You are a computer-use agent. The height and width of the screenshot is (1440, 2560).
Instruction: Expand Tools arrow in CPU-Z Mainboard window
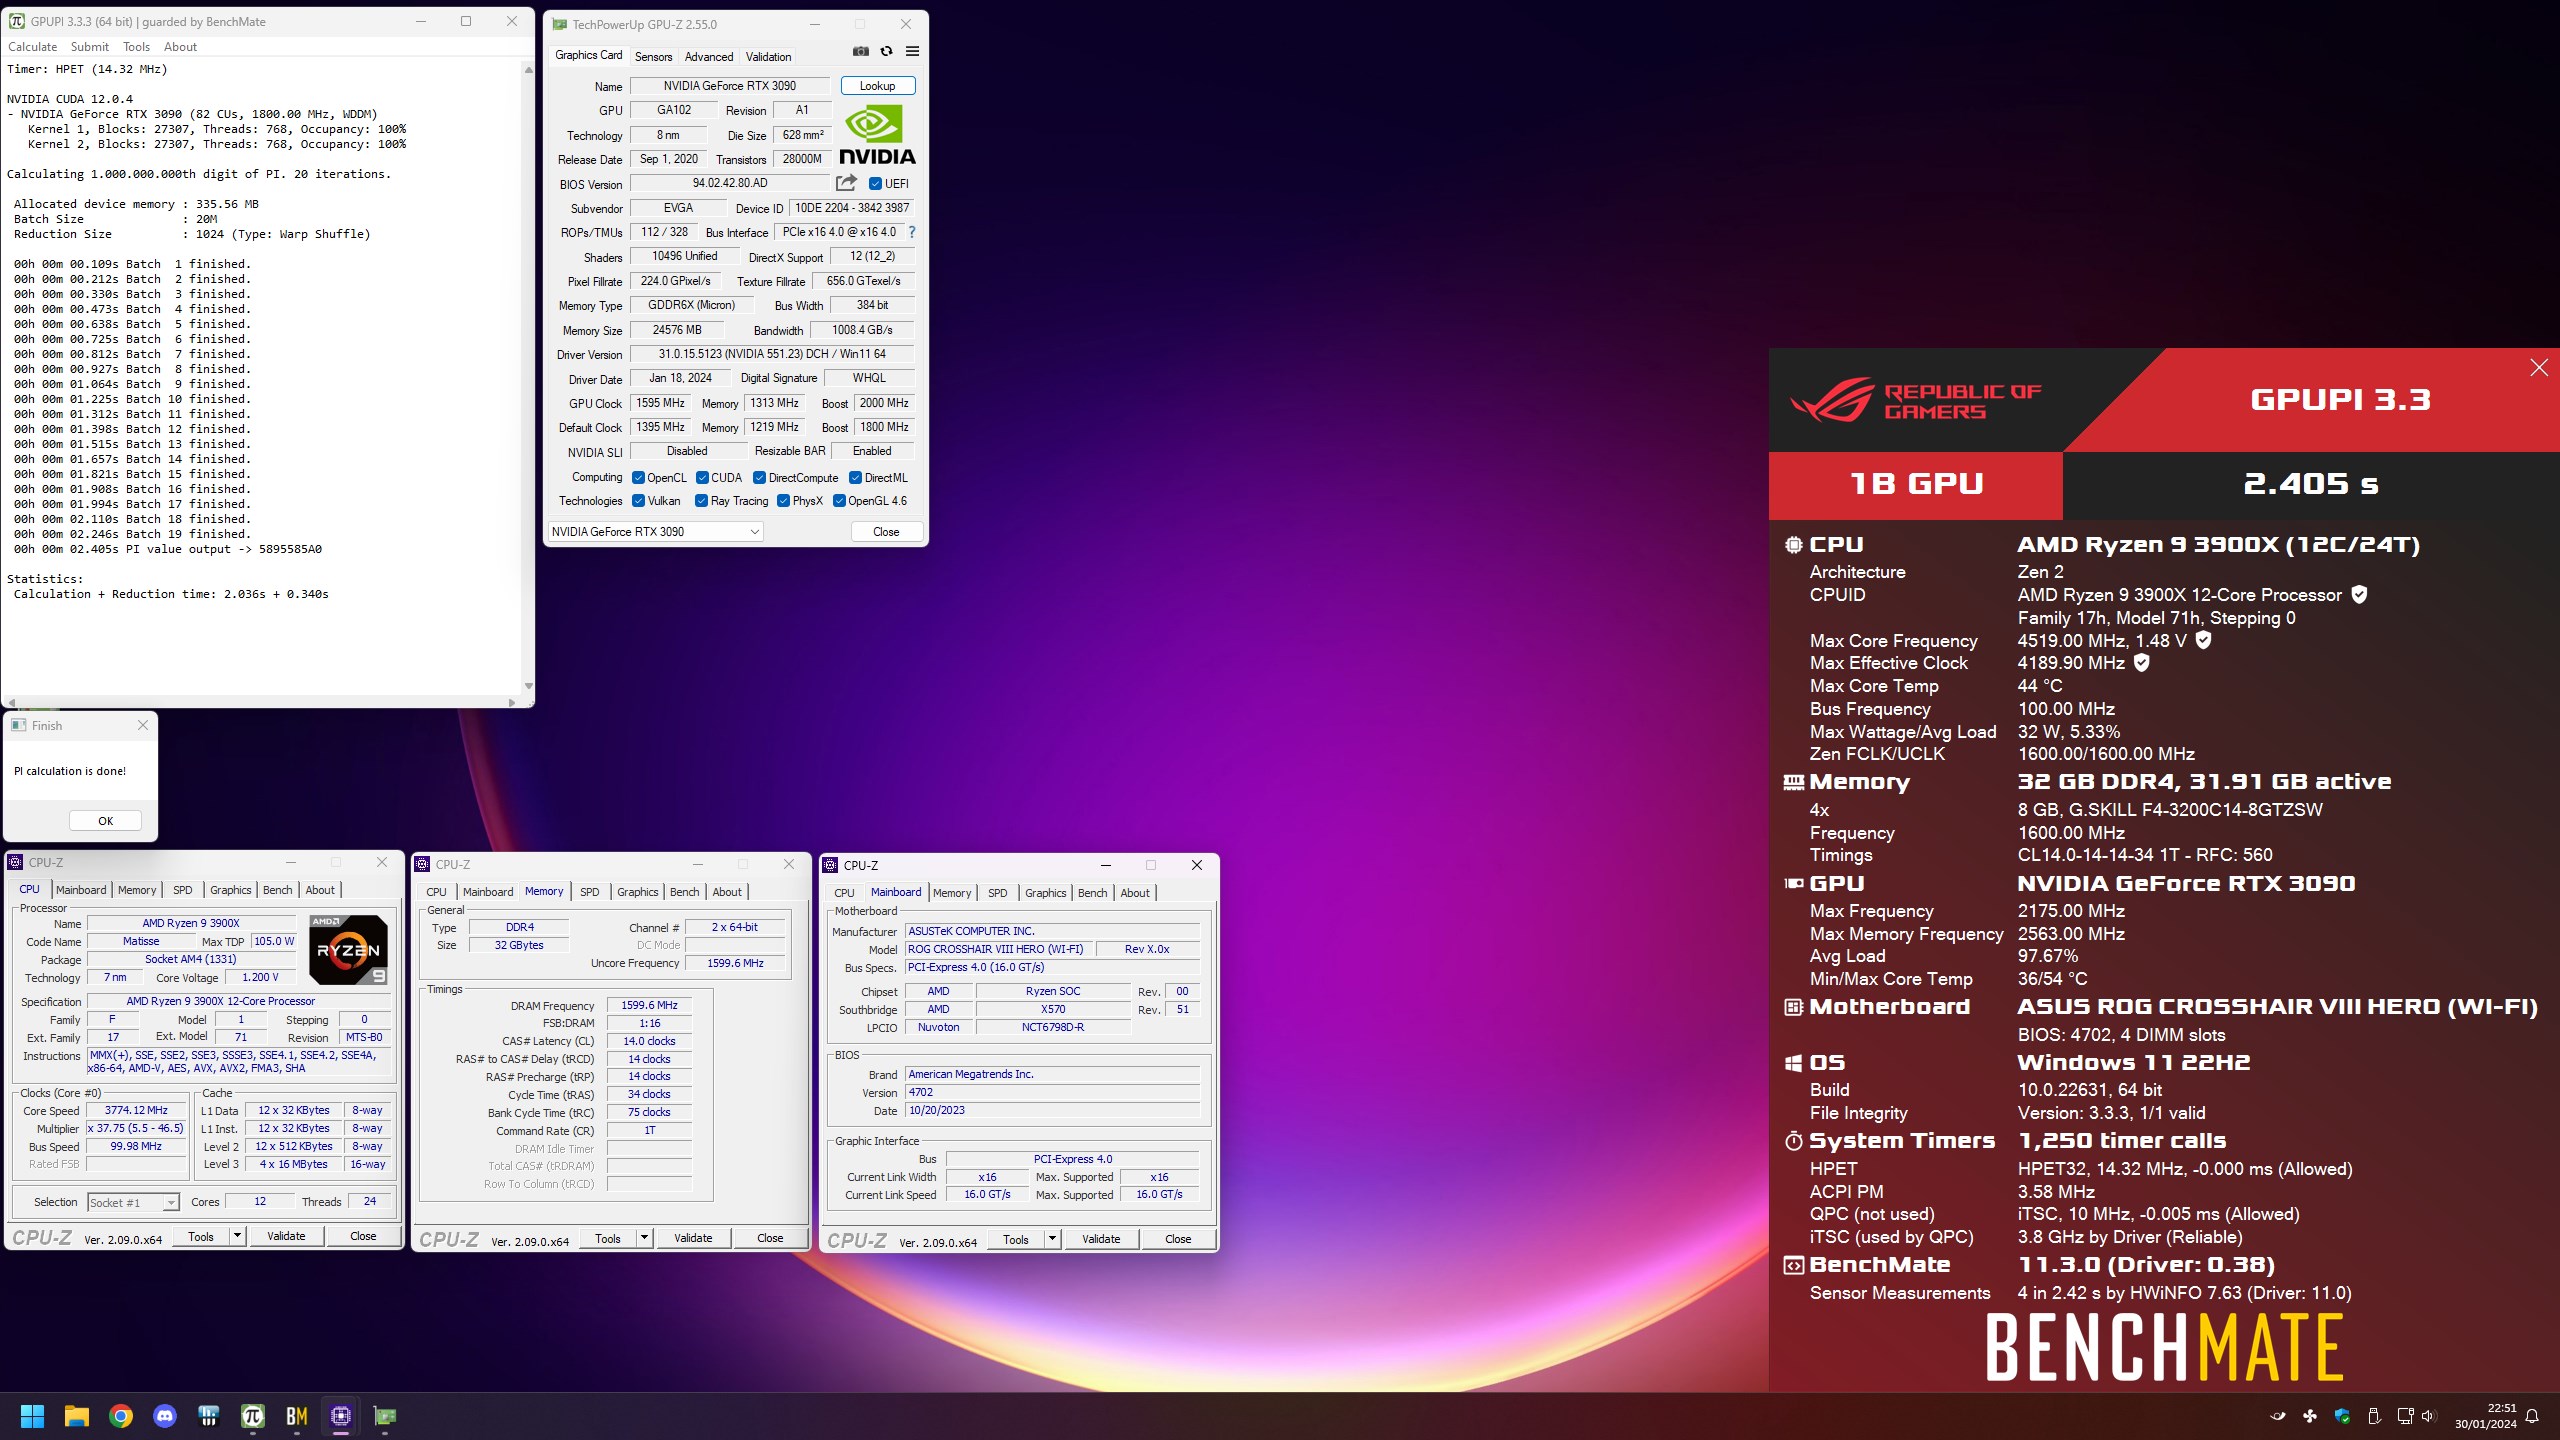[x=1053, y=1239]
